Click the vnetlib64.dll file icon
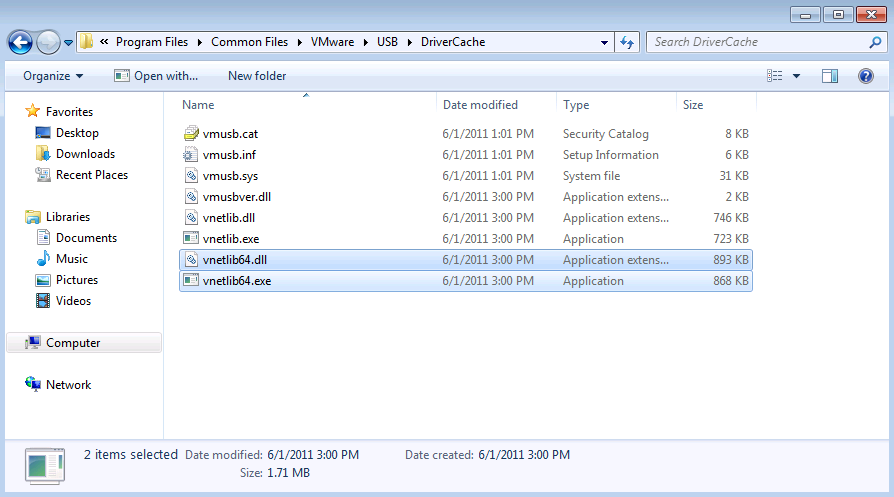 [x=191, y=260]
